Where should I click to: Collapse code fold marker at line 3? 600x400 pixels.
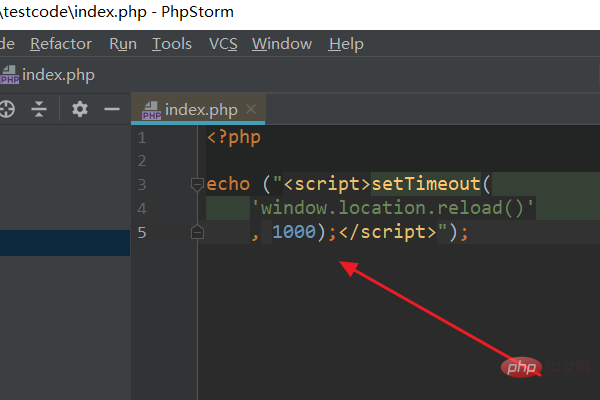click(197, 184)
